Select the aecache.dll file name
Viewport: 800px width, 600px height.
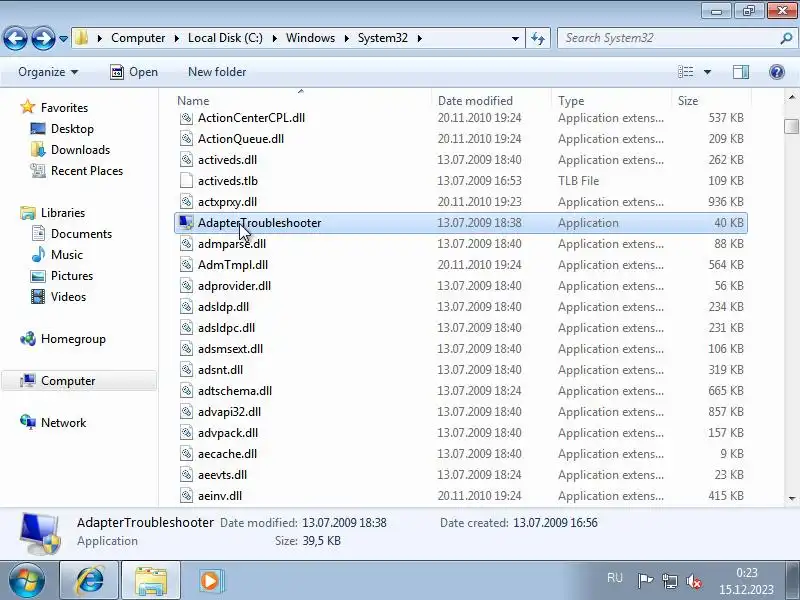[227, 454]
